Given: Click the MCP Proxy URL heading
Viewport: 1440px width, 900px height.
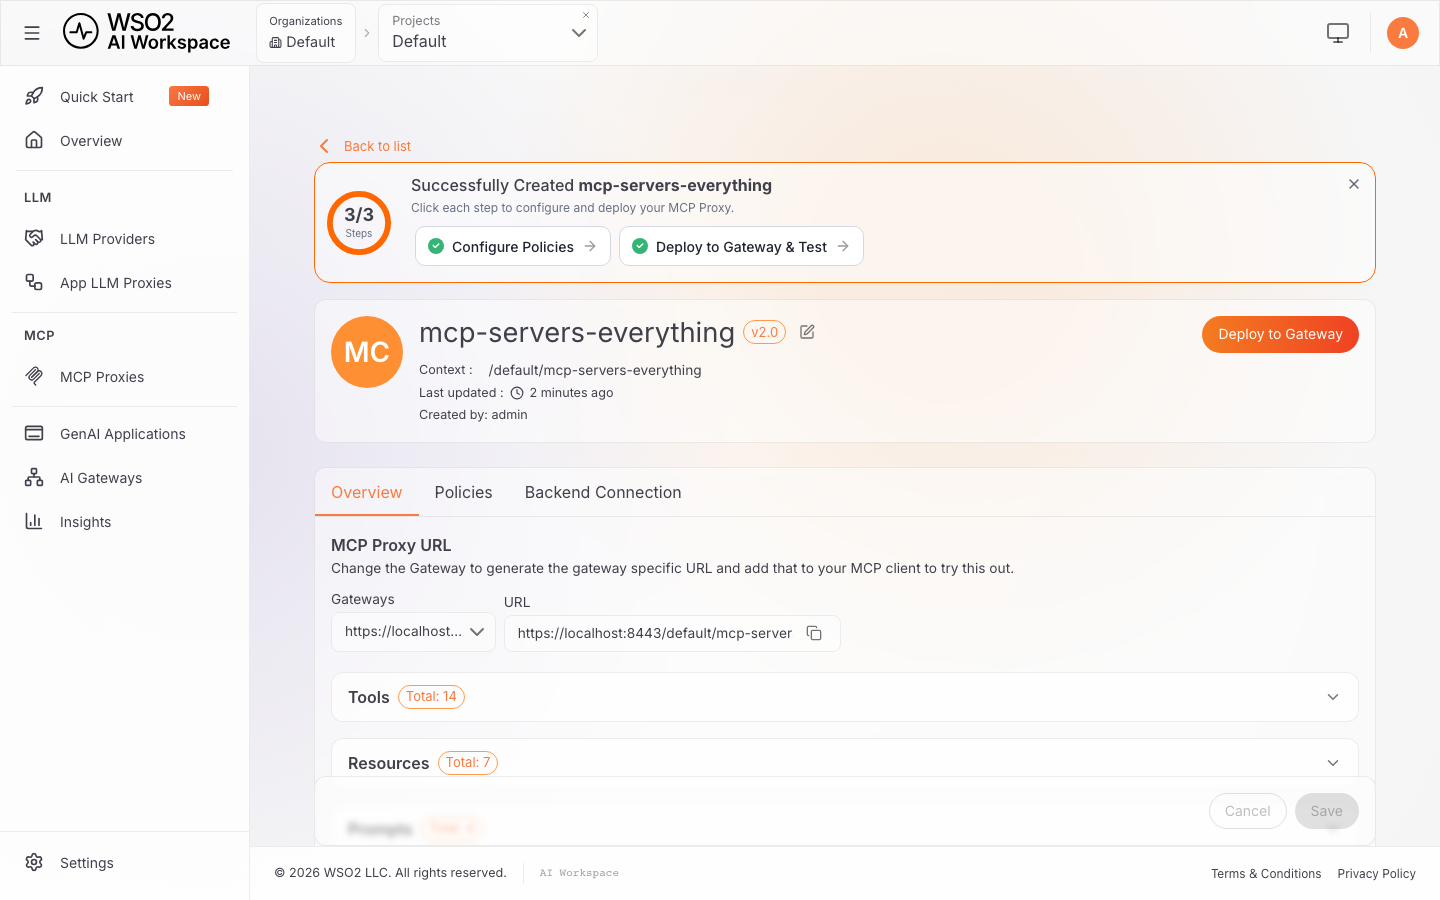Looking at the screenshot, I should [391, 545].
